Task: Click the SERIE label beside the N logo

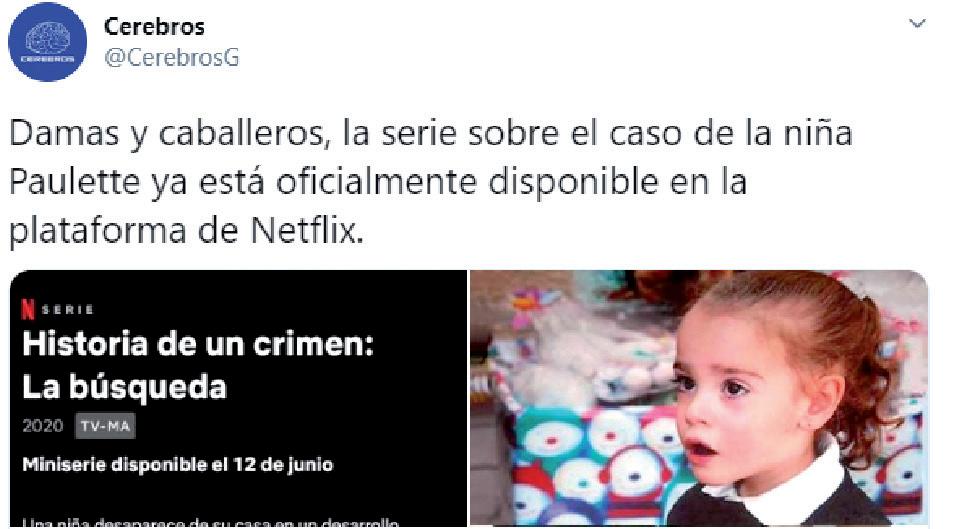Action: point(68,310)
